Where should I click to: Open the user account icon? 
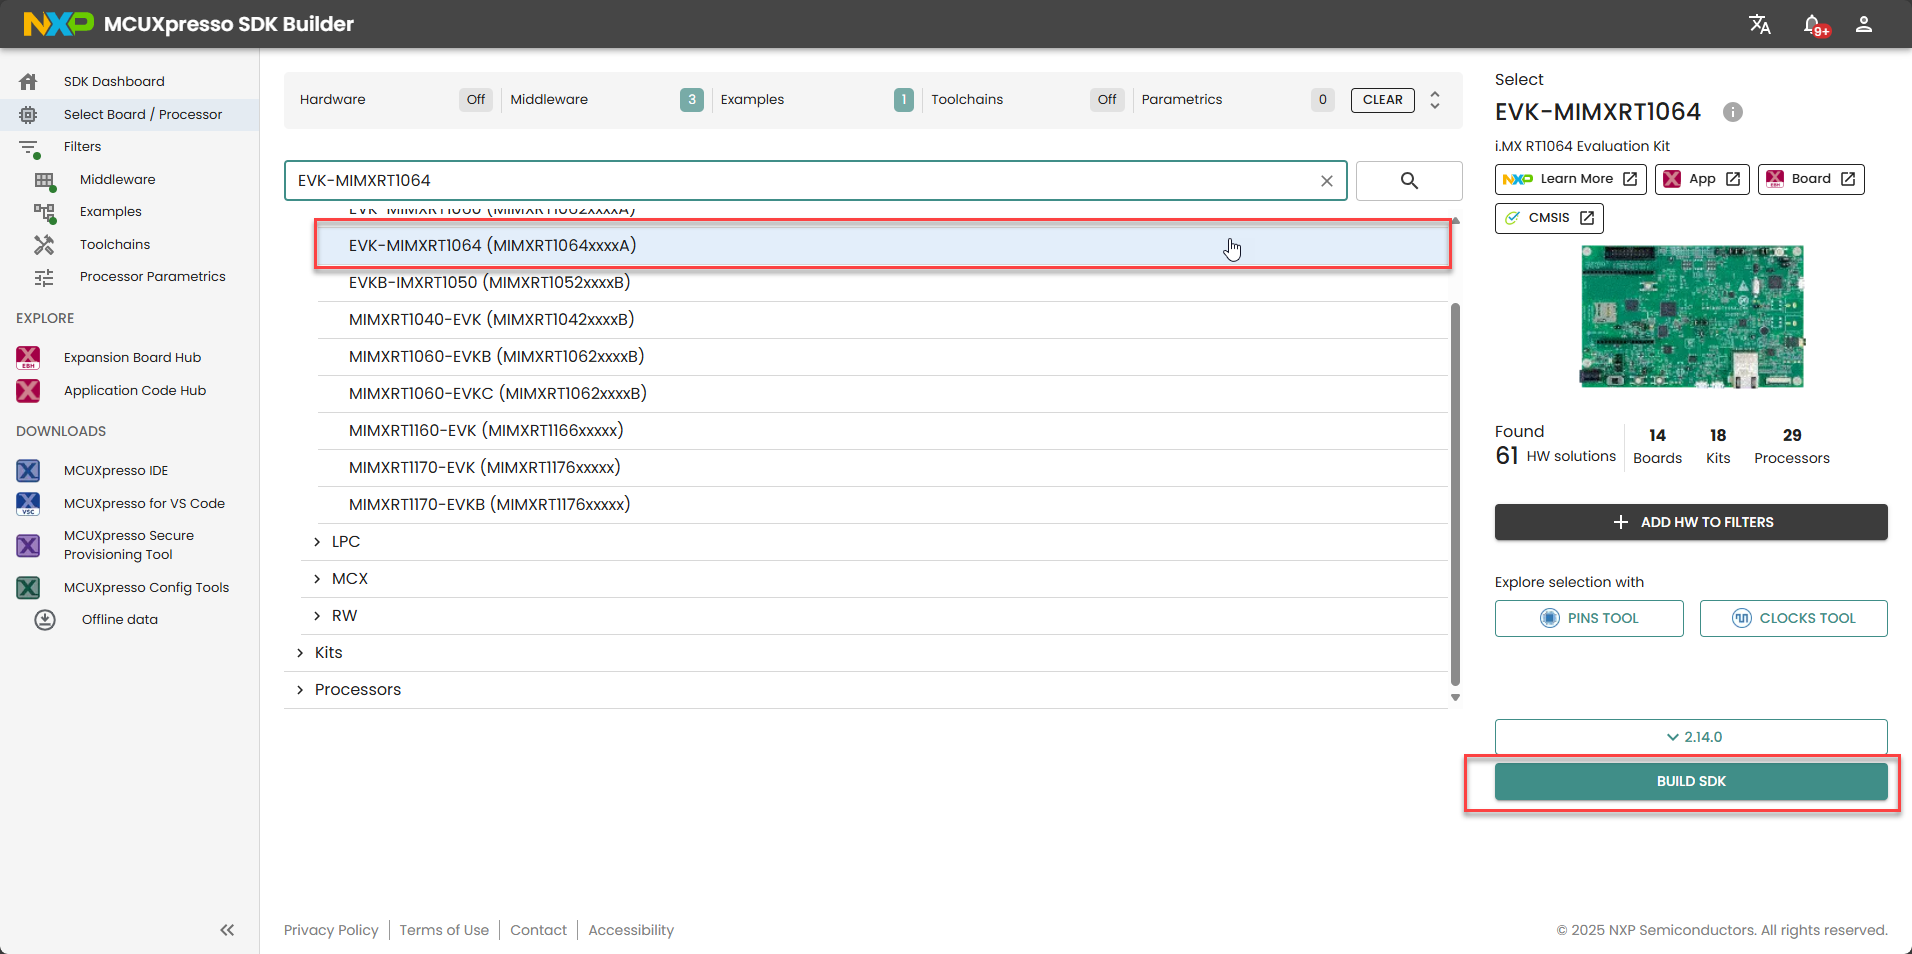(1864, 24)
